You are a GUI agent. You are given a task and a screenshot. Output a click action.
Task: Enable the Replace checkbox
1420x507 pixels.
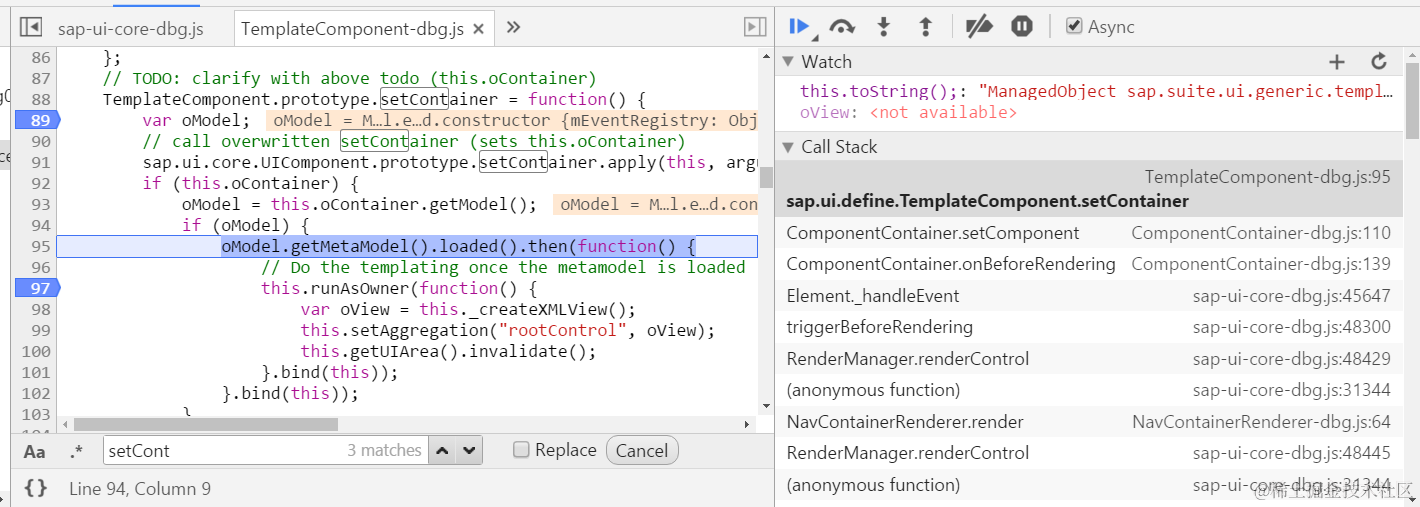click(521, 450)
